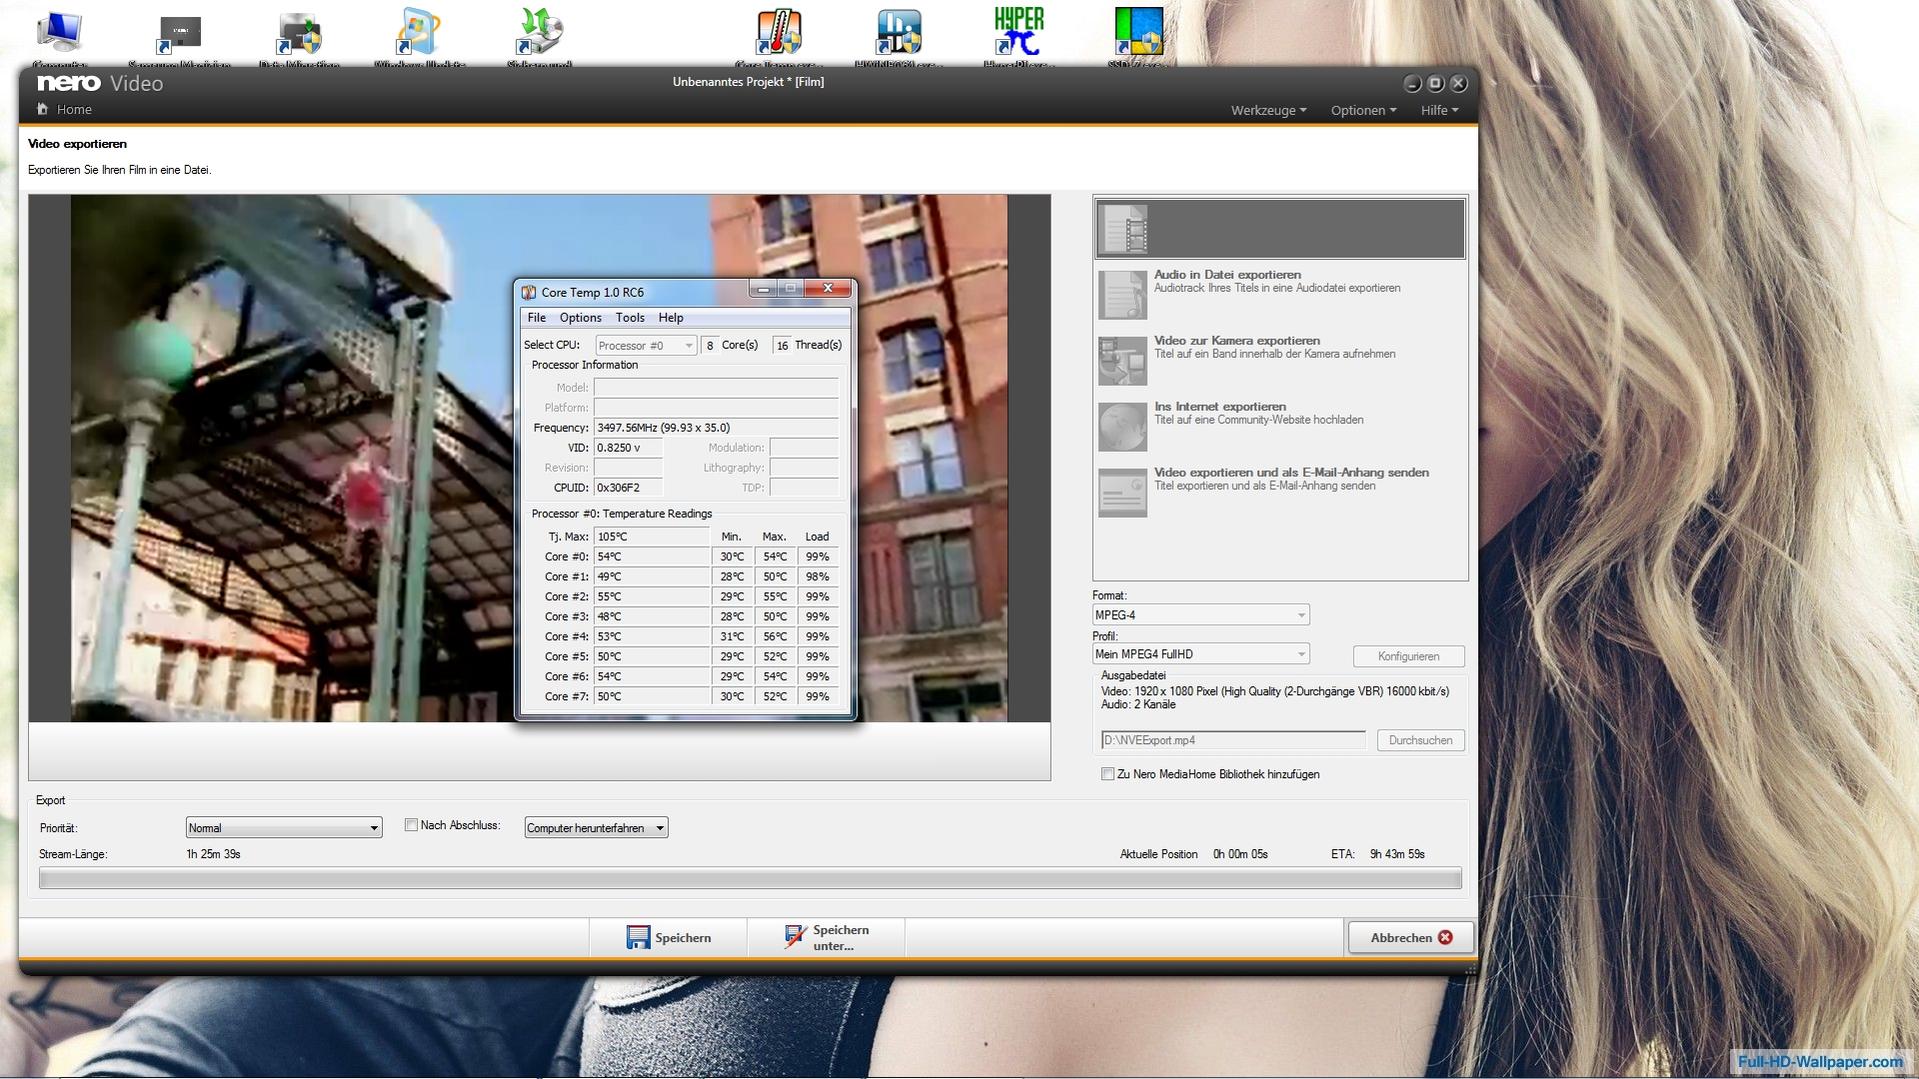This screenshot has width=1919, height=1079.
Task: Open the Optionen menu in Nero Video
Action: coord(1363,110)
